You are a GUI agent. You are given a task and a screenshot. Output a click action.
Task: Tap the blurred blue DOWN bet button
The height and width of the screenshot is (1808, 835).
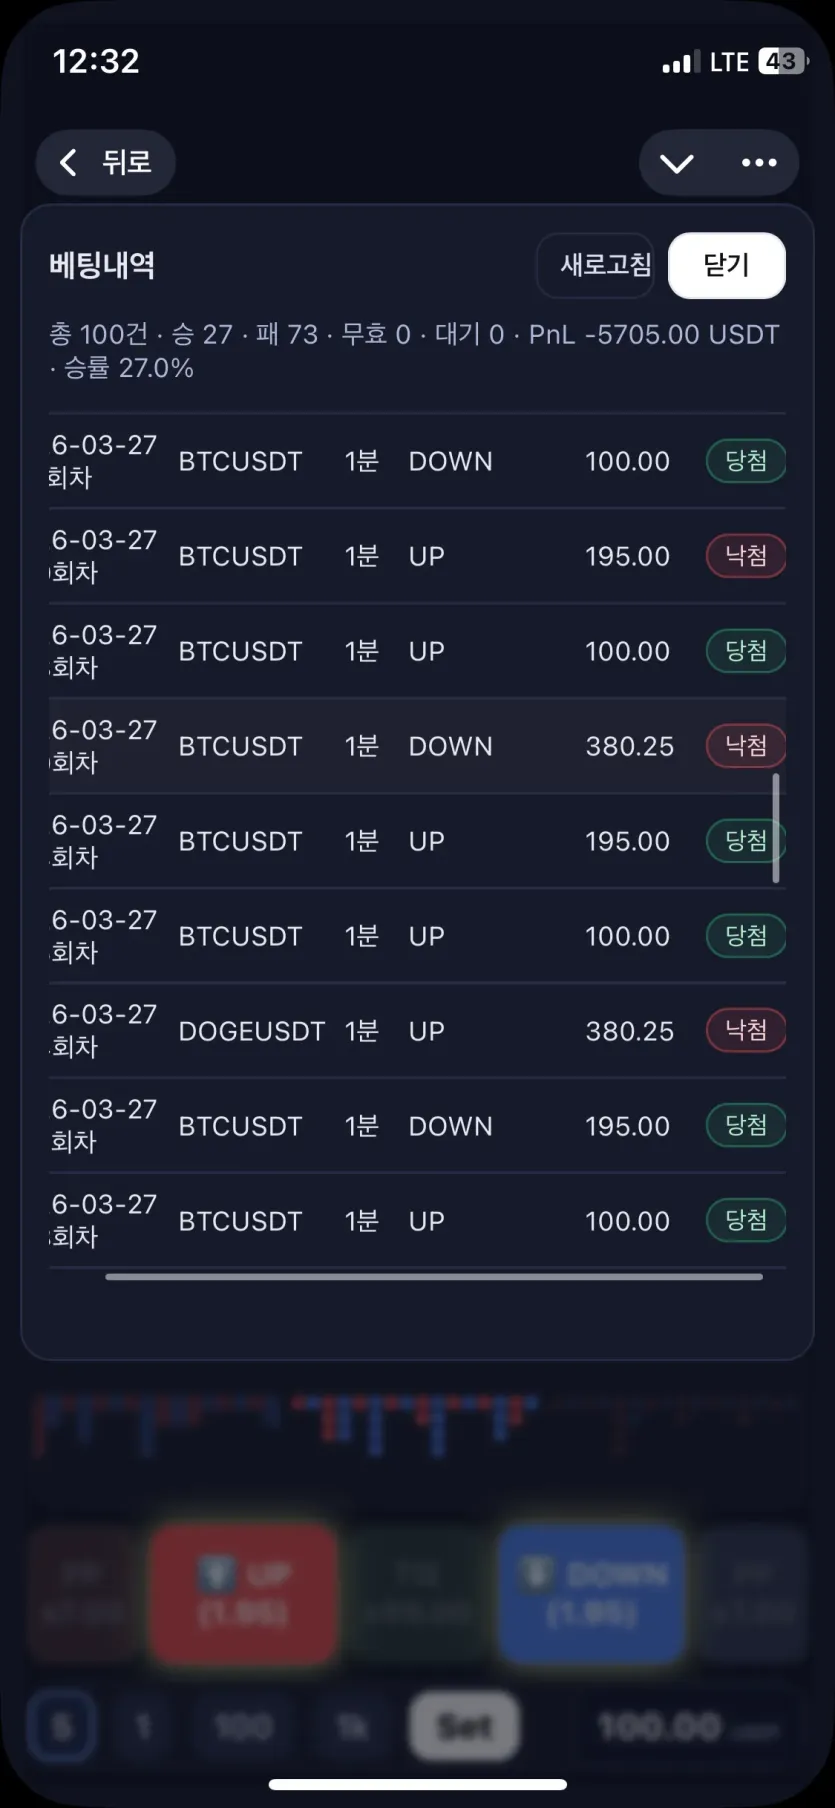[x=592, y=1593]
